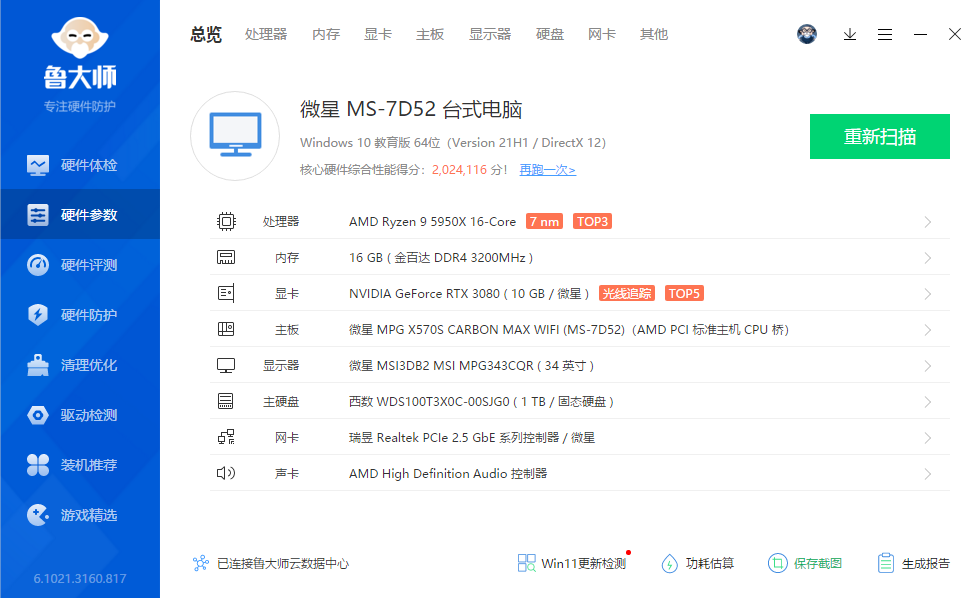Expand the 内存 row chevron

coord(928,258)
